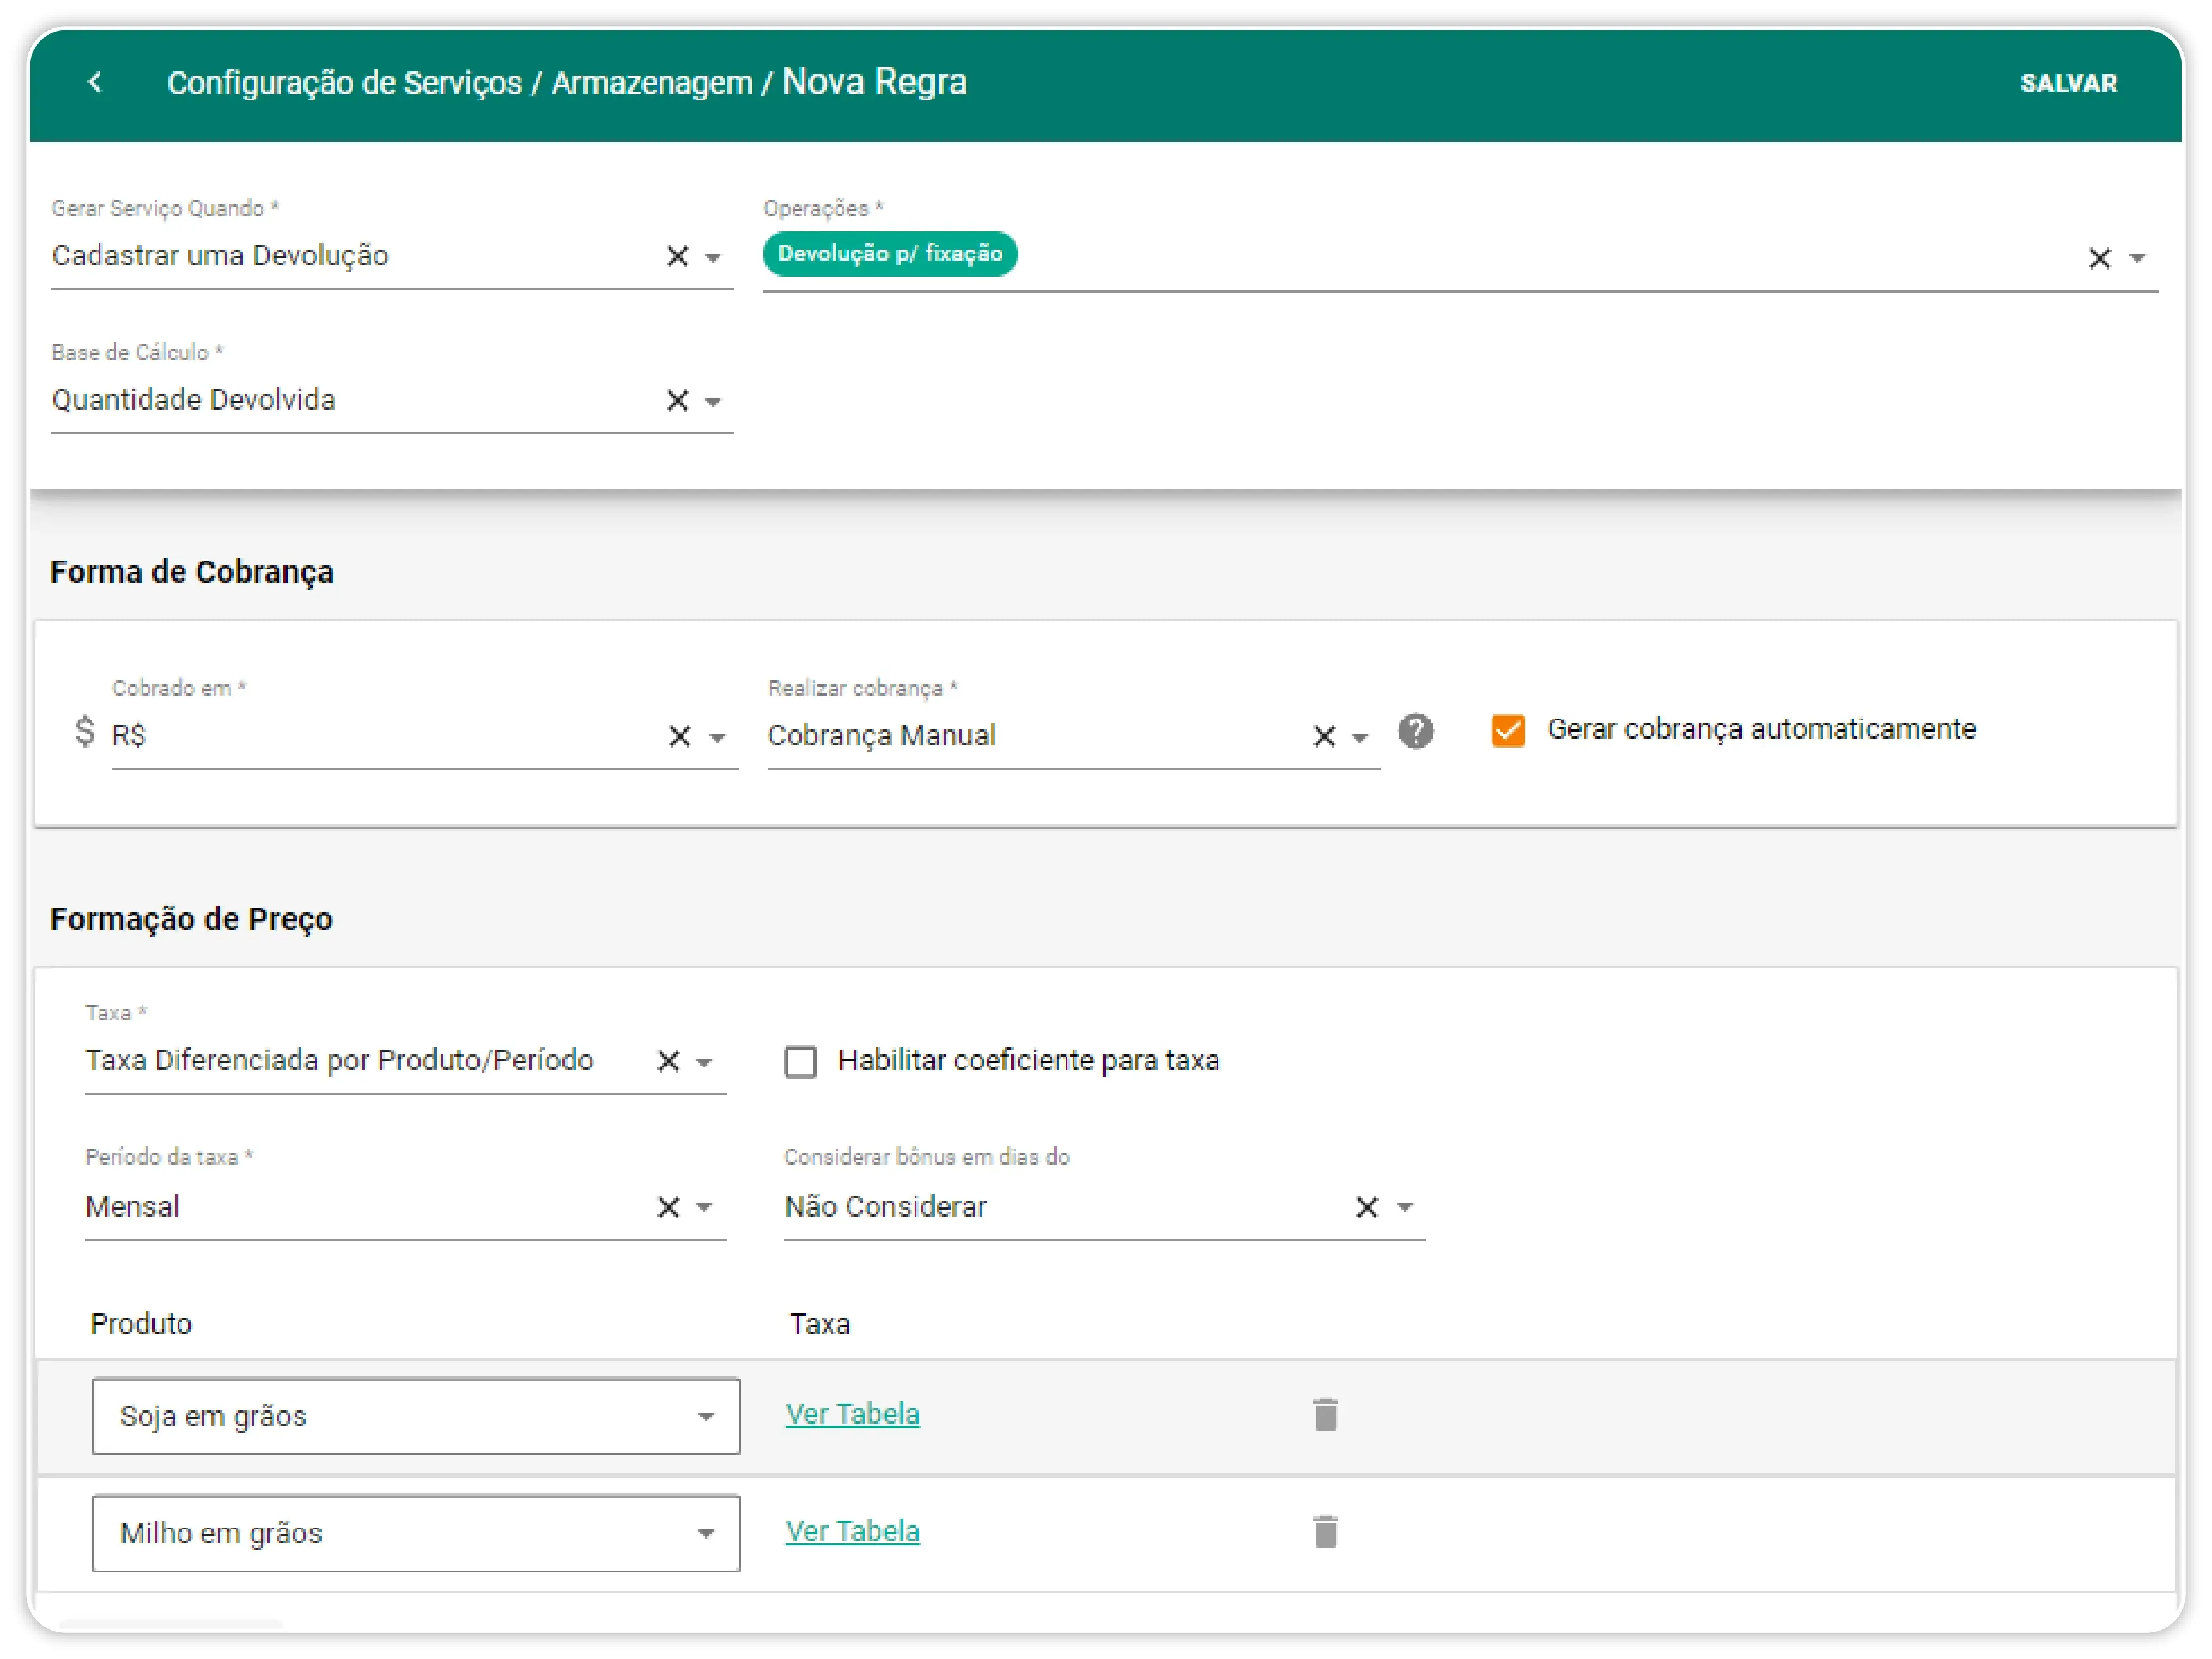The height and width of the screenshot is (1659, 2212).
Task: Clear the Cobrado em currency
Action: point(679,737)
